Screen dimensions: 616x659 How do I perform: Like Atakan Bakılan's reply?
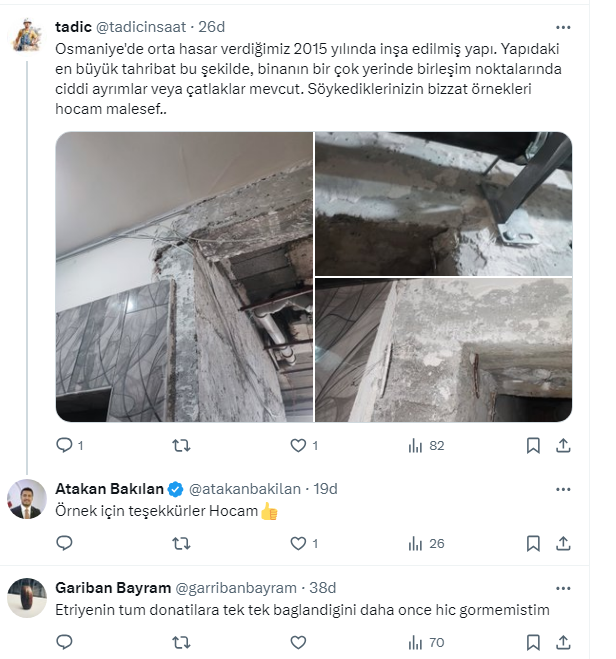pos(298,543)
